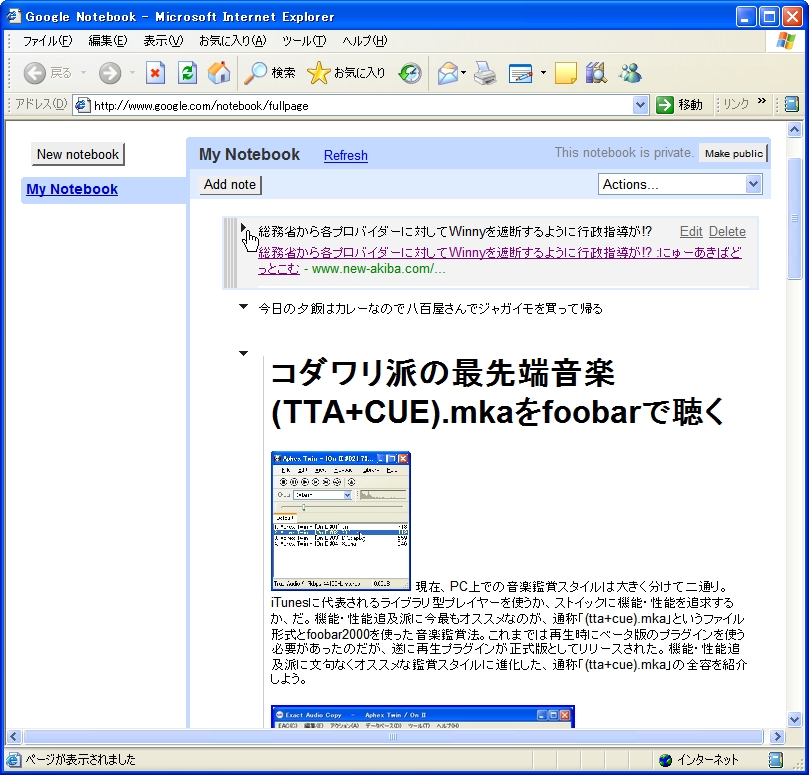Open the Mail button dropdown arrow
809x775 pixels.
click(x=463, y=73)
